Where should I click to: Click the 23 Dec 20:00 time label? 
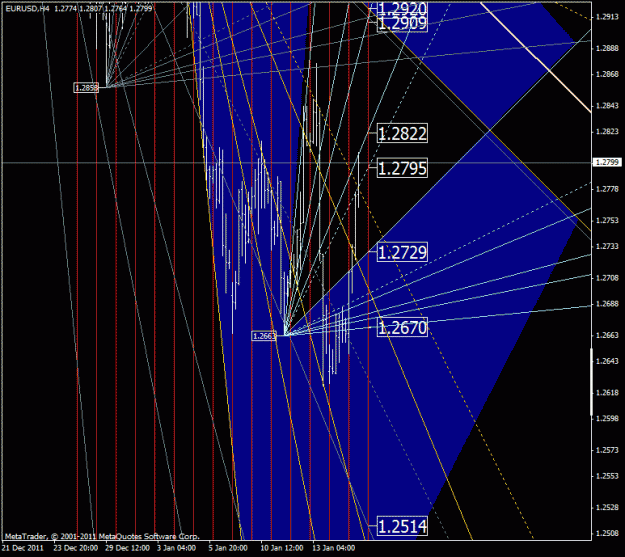click(x=75, y=548)
